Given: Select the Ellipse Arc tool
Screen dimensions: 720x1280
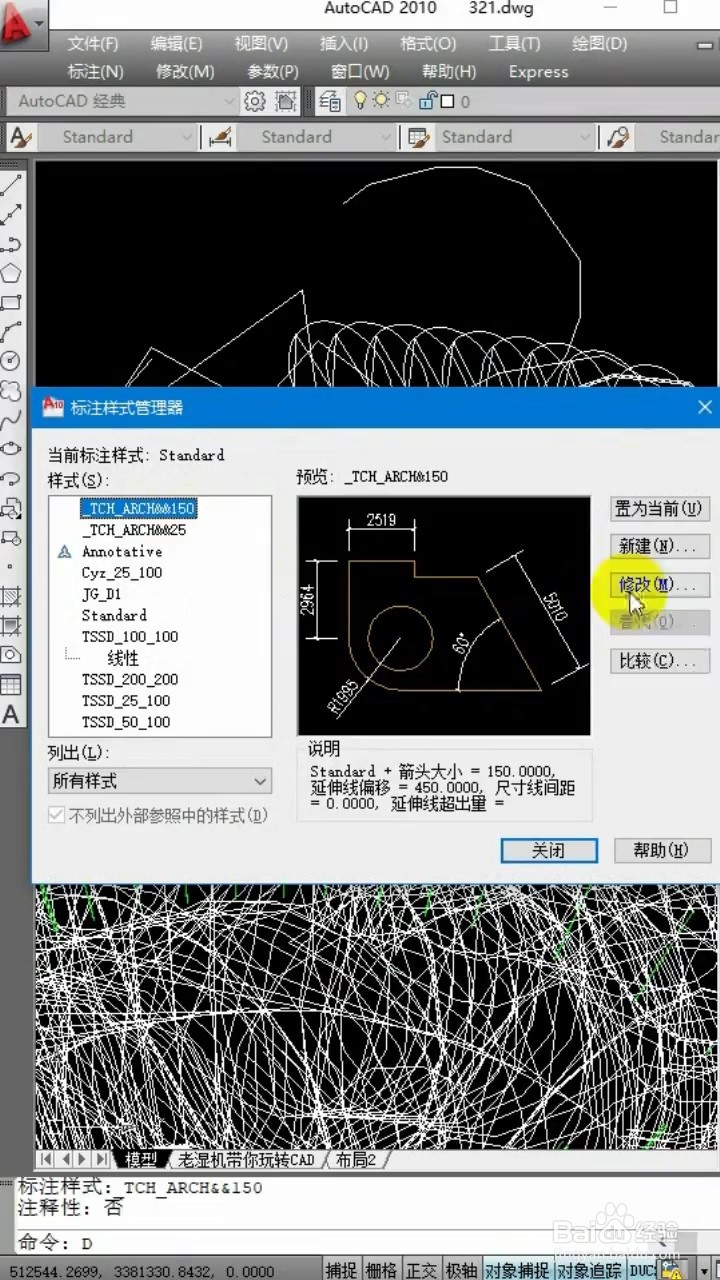Looking at the screenshot, I should [11, 479].
